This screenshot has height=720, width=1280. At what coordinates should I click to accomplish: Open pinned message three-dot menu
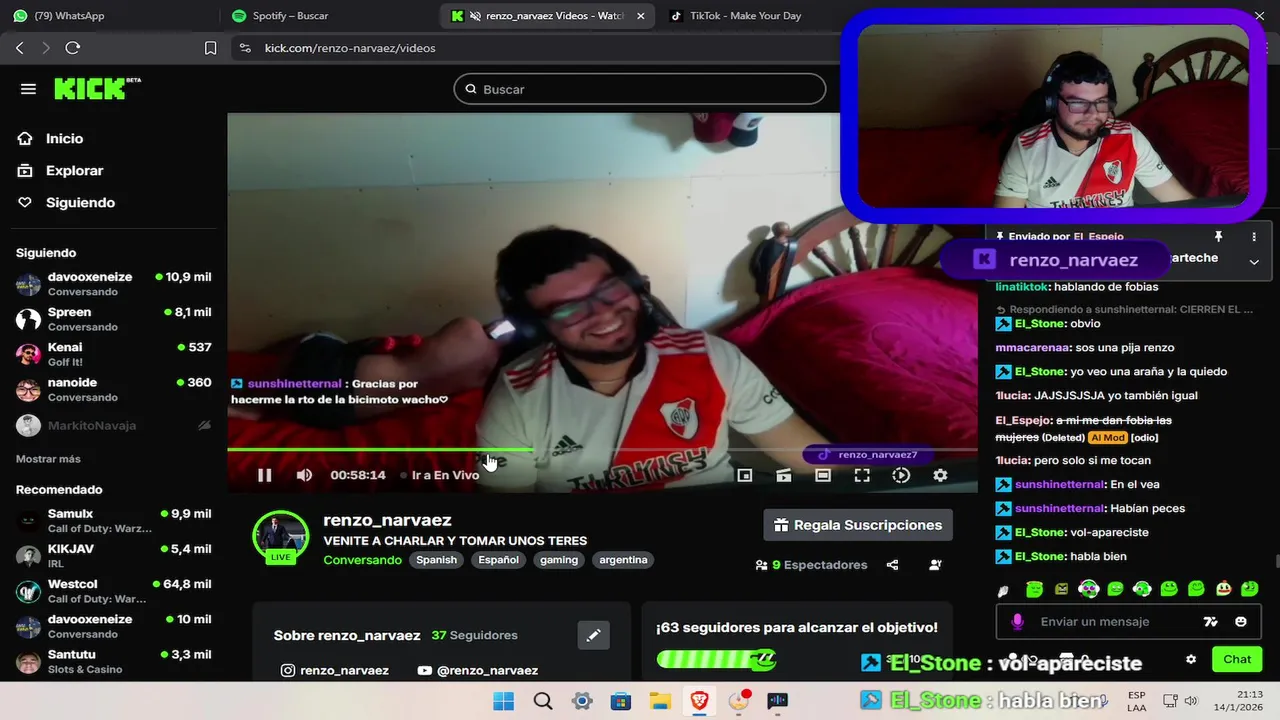1254,237
